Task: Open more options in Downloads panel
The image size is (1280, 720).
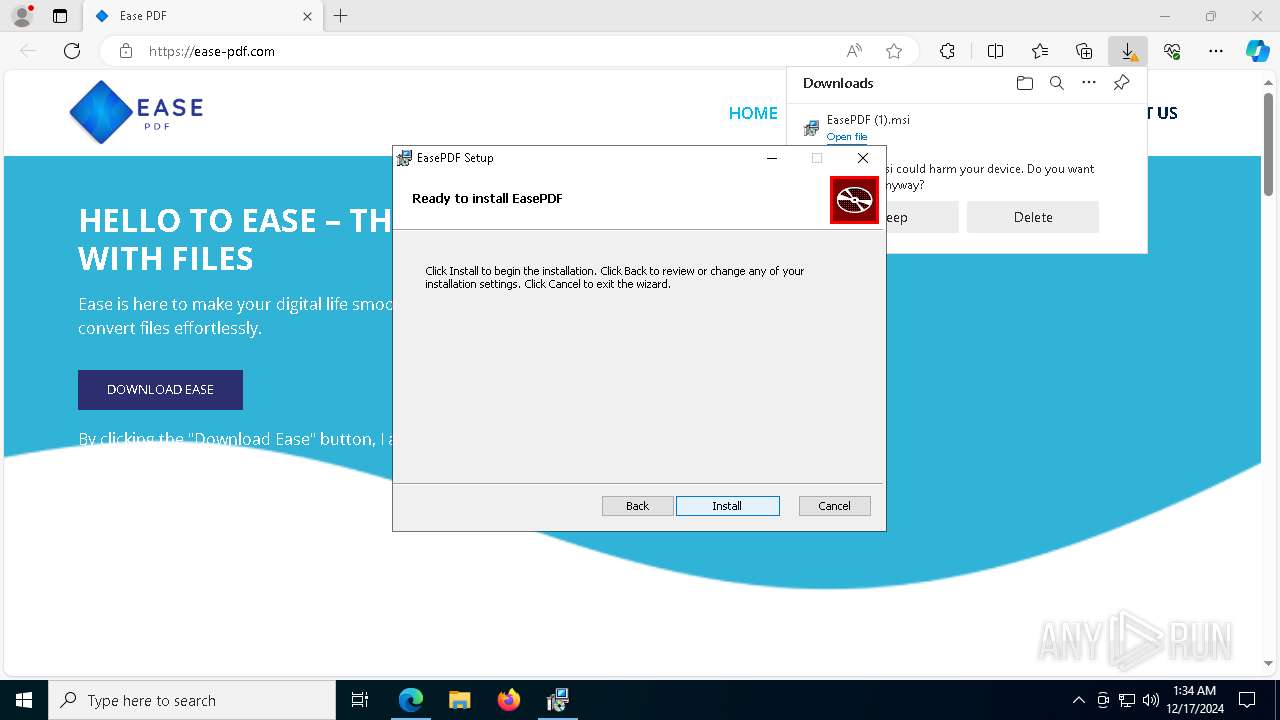Action: (1089, 83)
